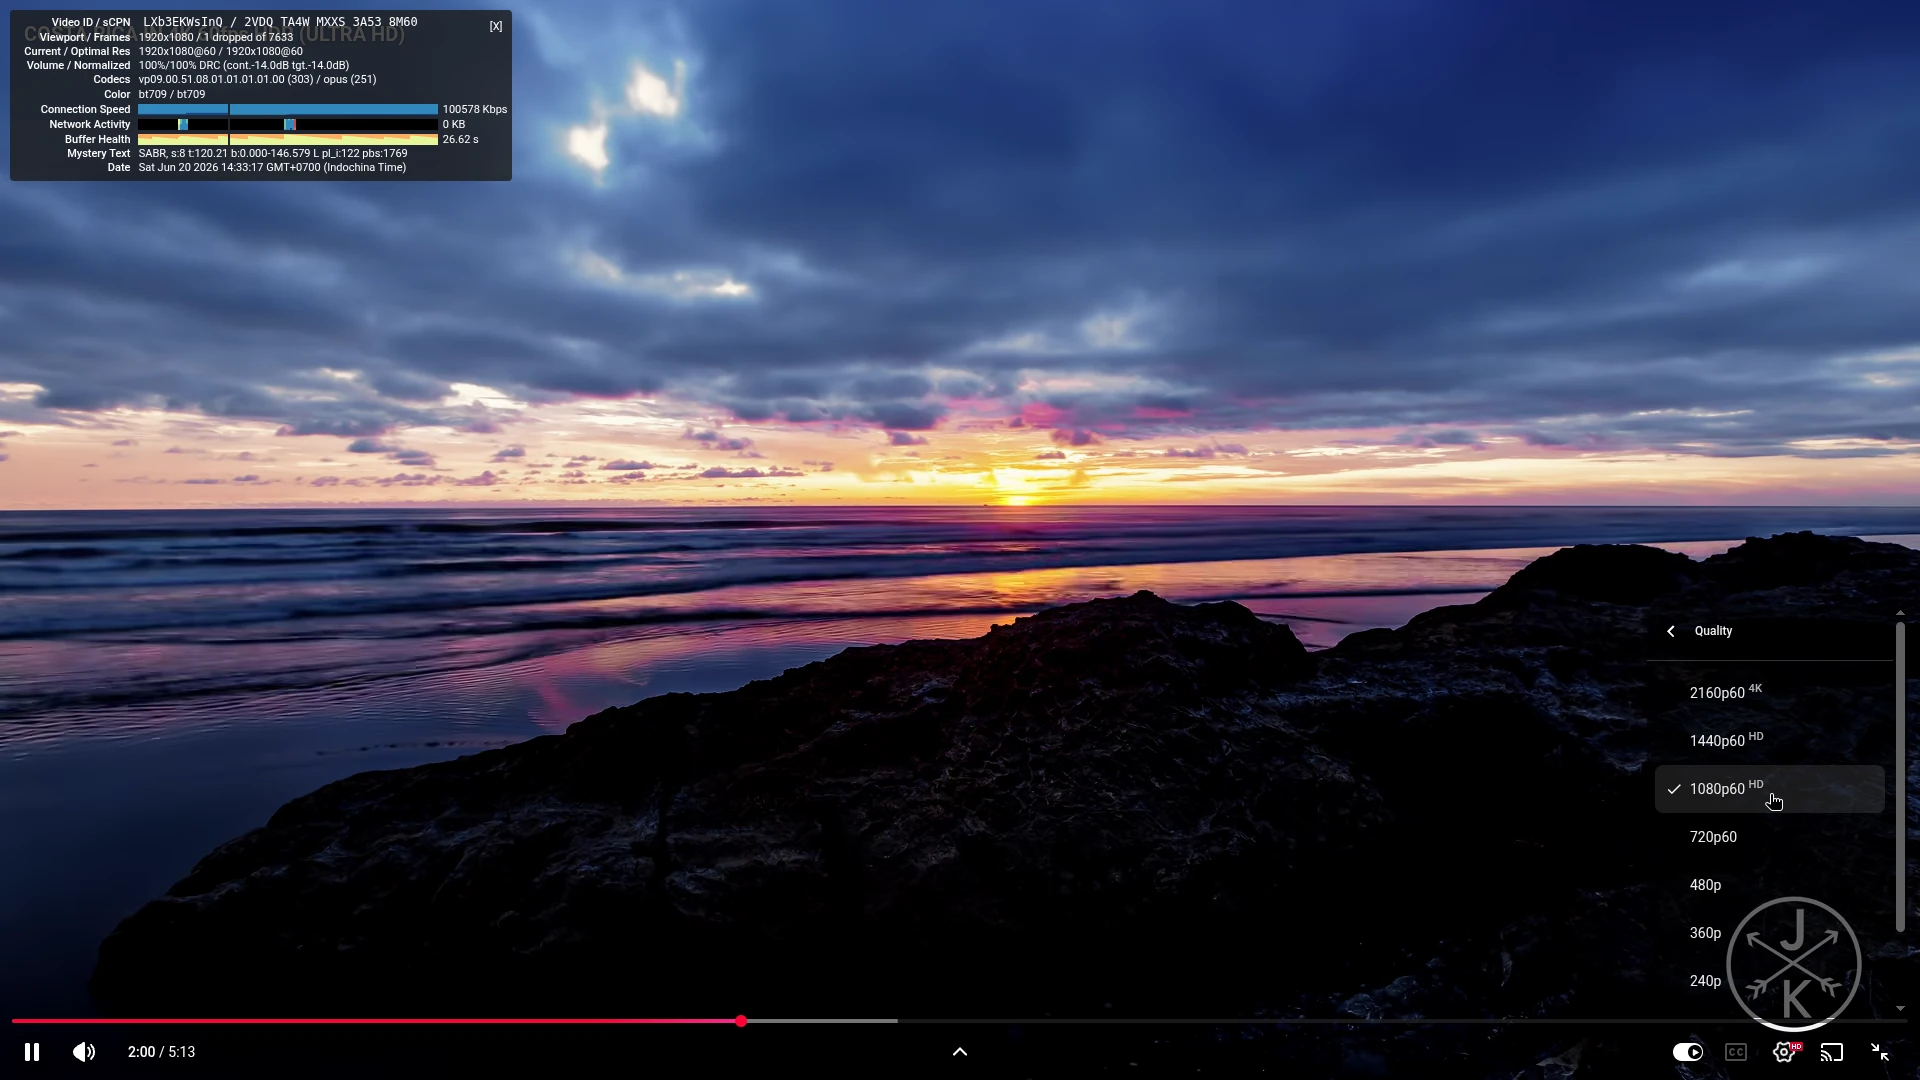1920x1080 pixels.
Task: Enable closed captions
Action: (1736, 1052)
